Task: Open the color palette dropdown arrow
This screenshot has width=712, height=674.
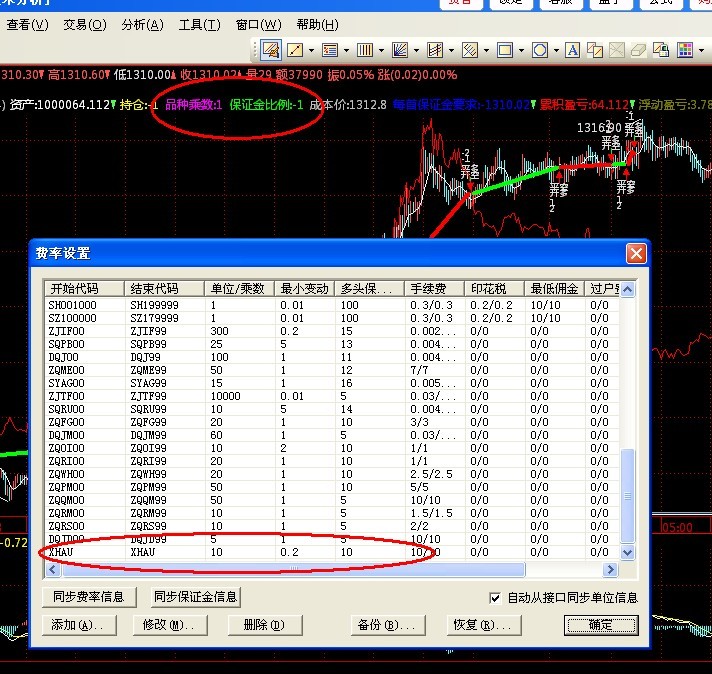Action: coord(702,50)
